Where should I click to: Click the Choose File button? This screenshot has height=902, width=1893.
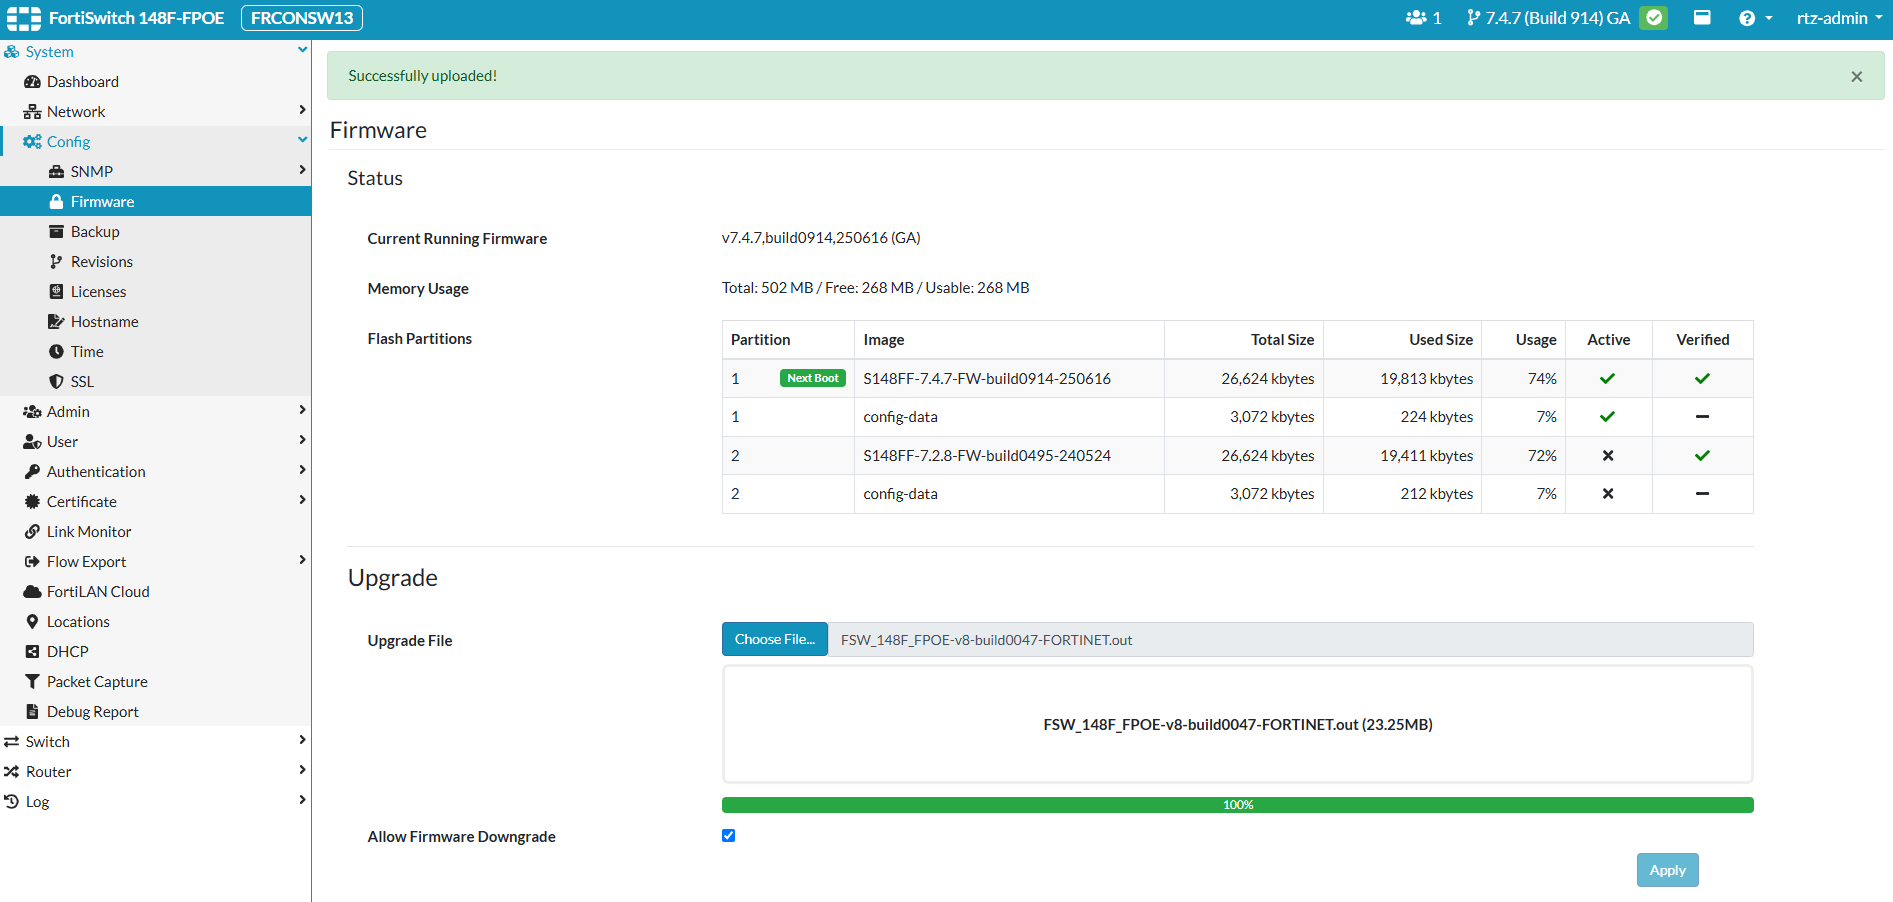click(775, 639)
